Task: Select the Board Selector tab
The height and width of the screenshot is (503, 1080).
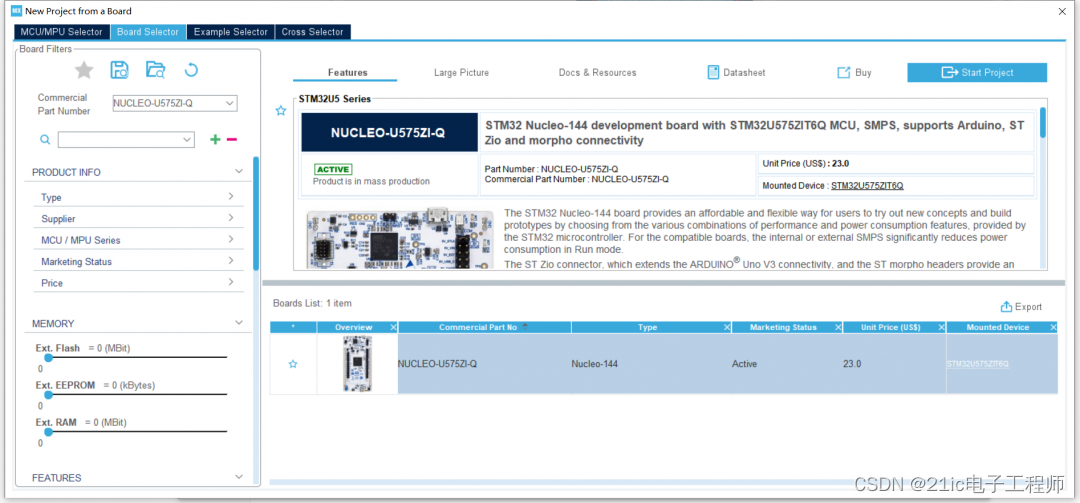Action: tap(148, 32)
